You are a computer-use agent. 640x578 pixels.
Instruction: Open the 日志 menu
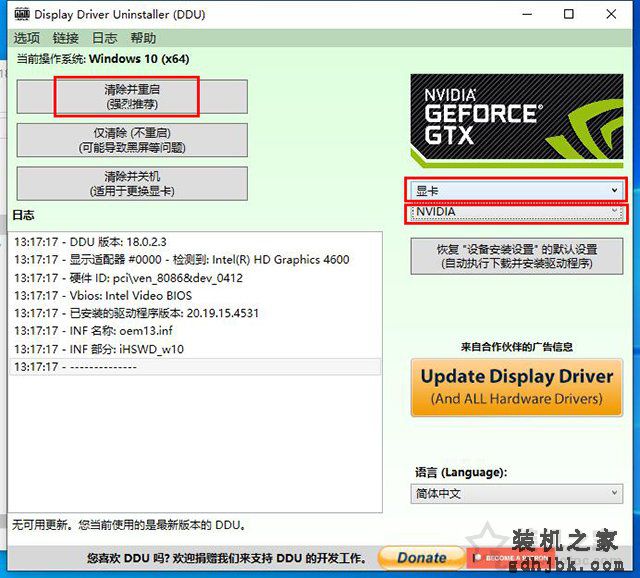[x=104, y=38]
